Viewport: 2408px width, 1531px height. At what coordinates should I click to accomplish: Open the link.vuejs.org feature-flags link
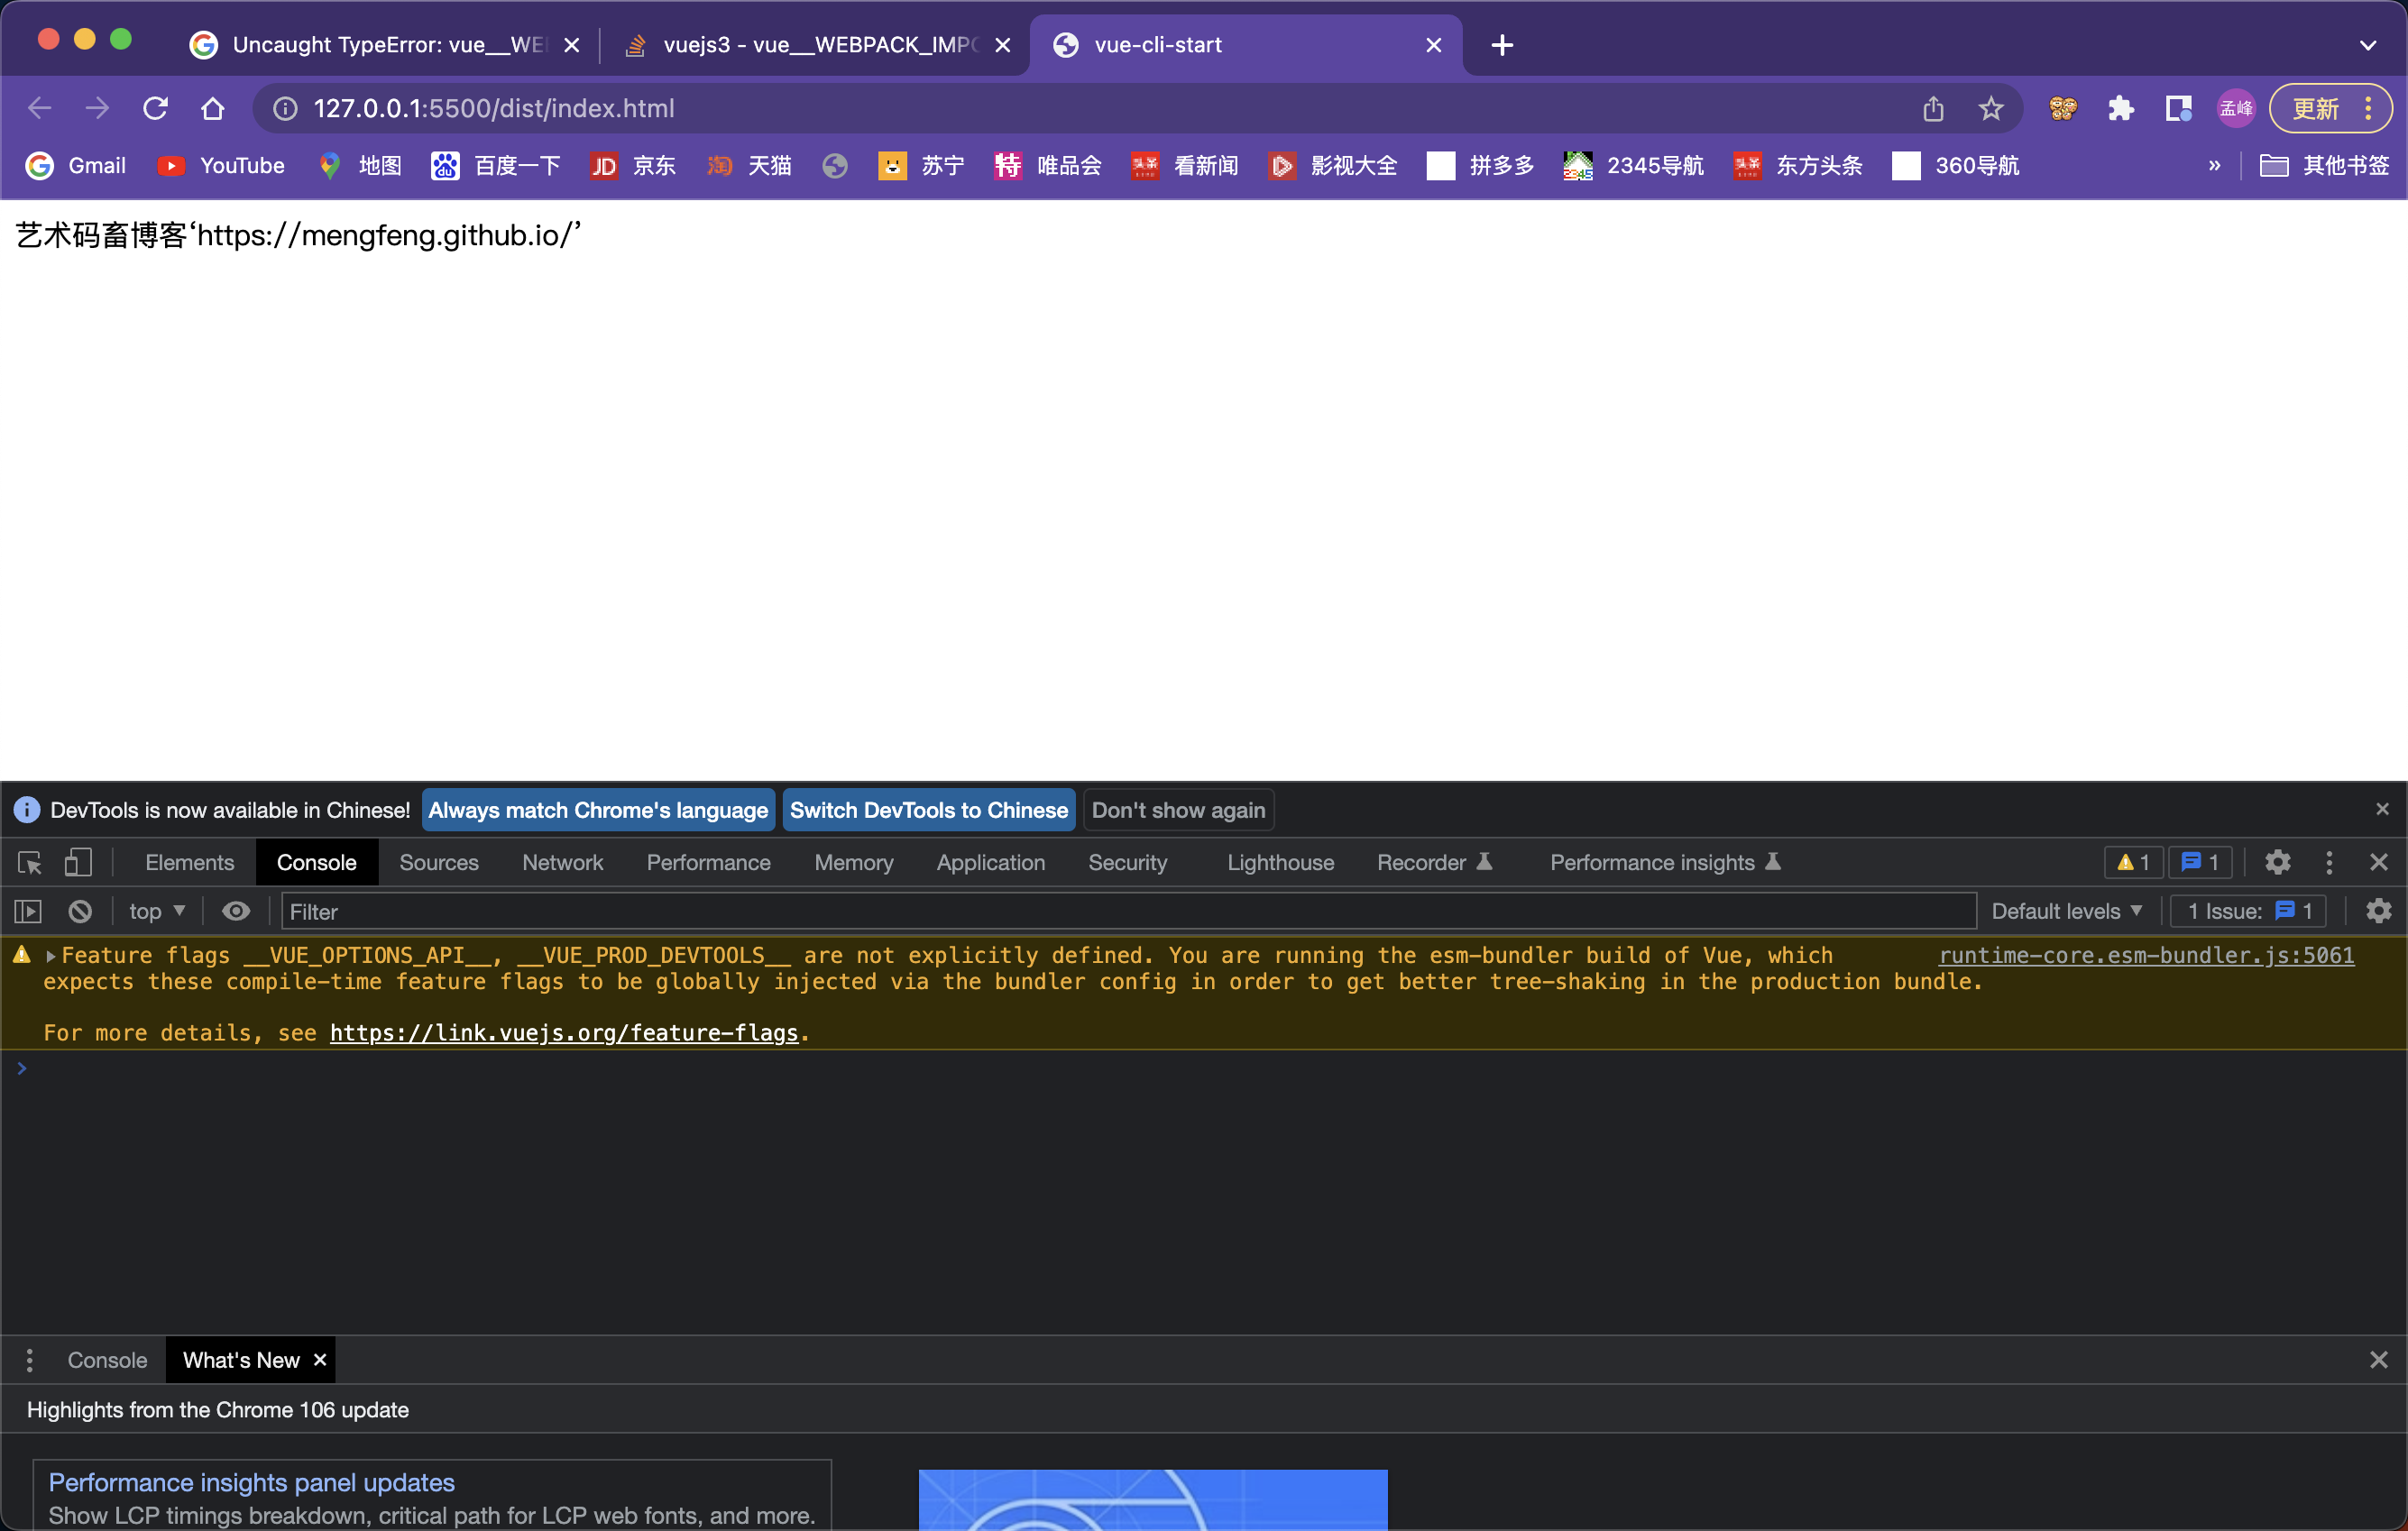pyautogui.click(x=564, y=1032)
